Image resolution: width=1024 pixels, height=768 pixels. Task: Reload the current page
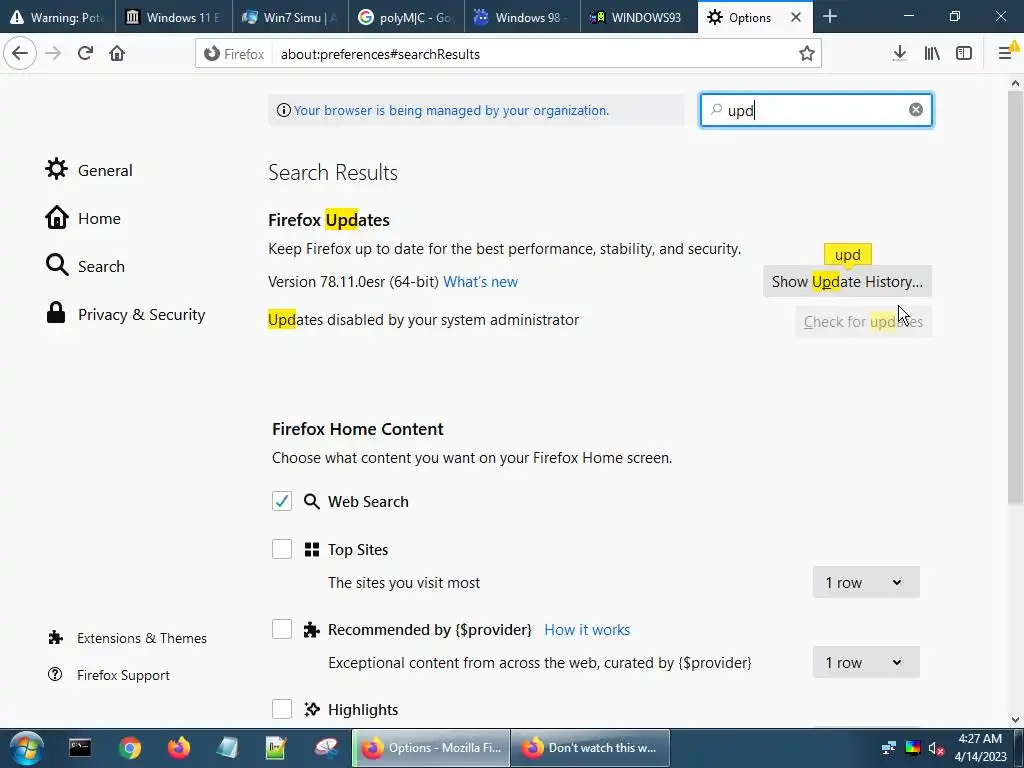point(85,54)
